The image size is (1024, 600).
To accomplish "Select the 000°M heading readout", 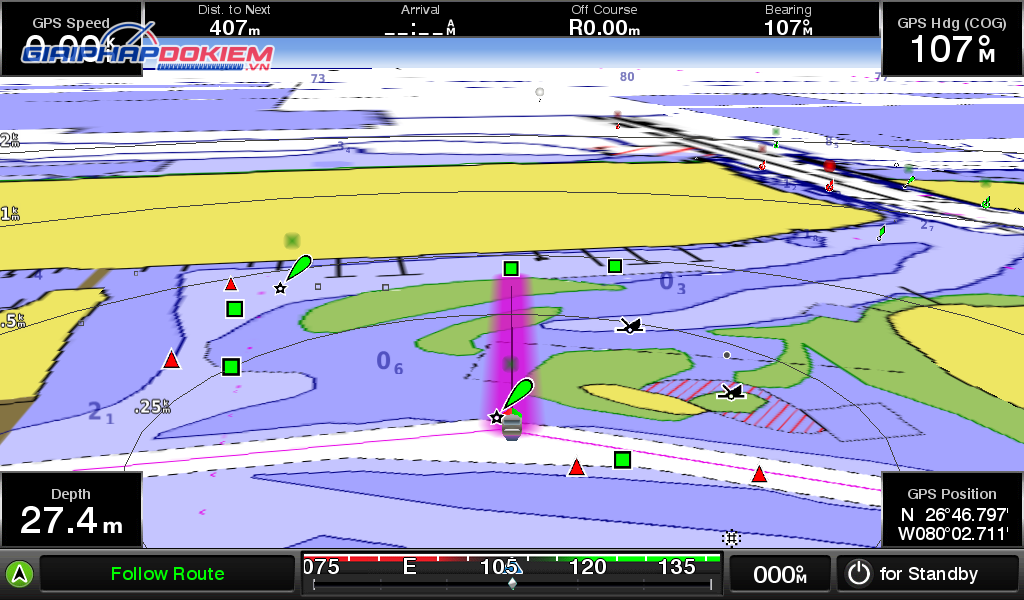I will coord(780,575).
